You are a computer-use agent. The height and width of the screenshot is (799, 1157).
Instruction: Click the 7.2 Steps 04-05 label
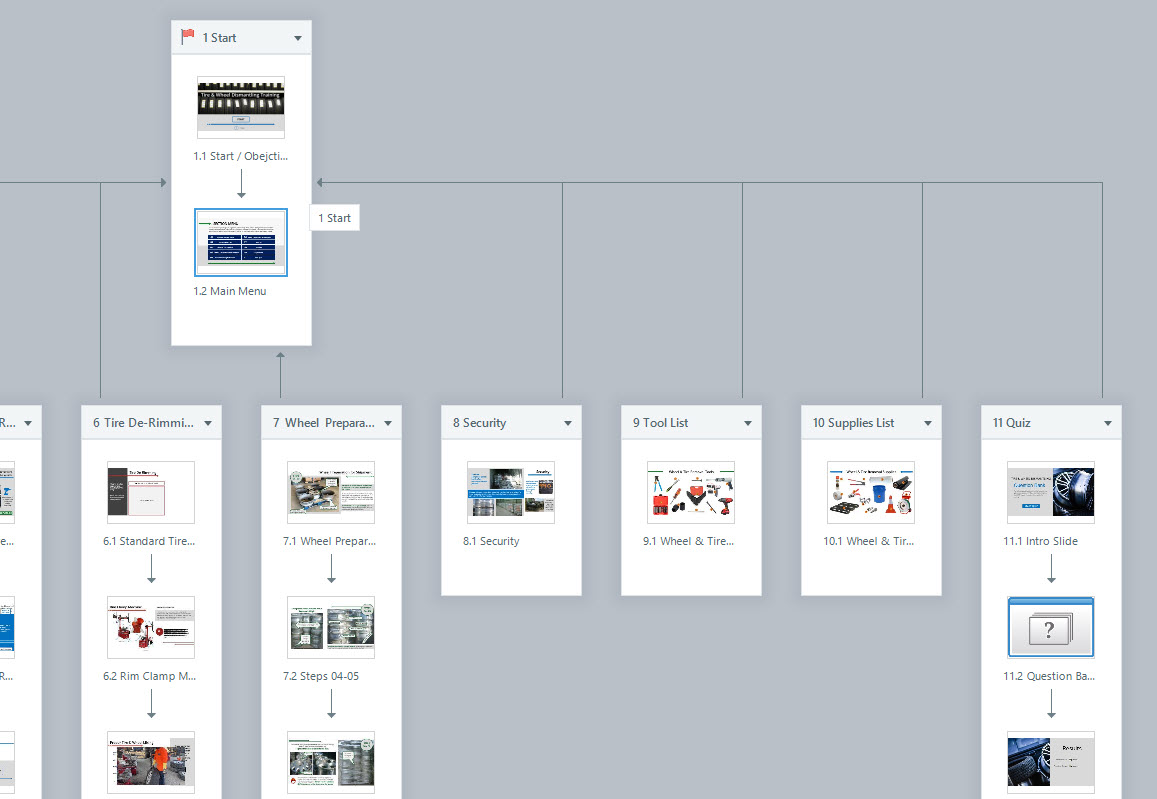click(x=321, y=676)
